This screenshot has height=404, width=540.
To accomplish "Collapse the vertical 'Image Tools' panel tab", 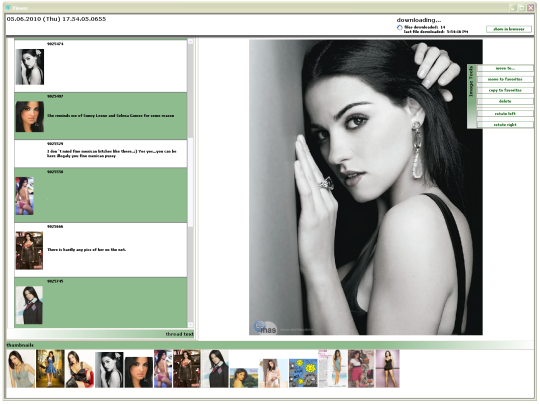I will (x=471, y=96).
